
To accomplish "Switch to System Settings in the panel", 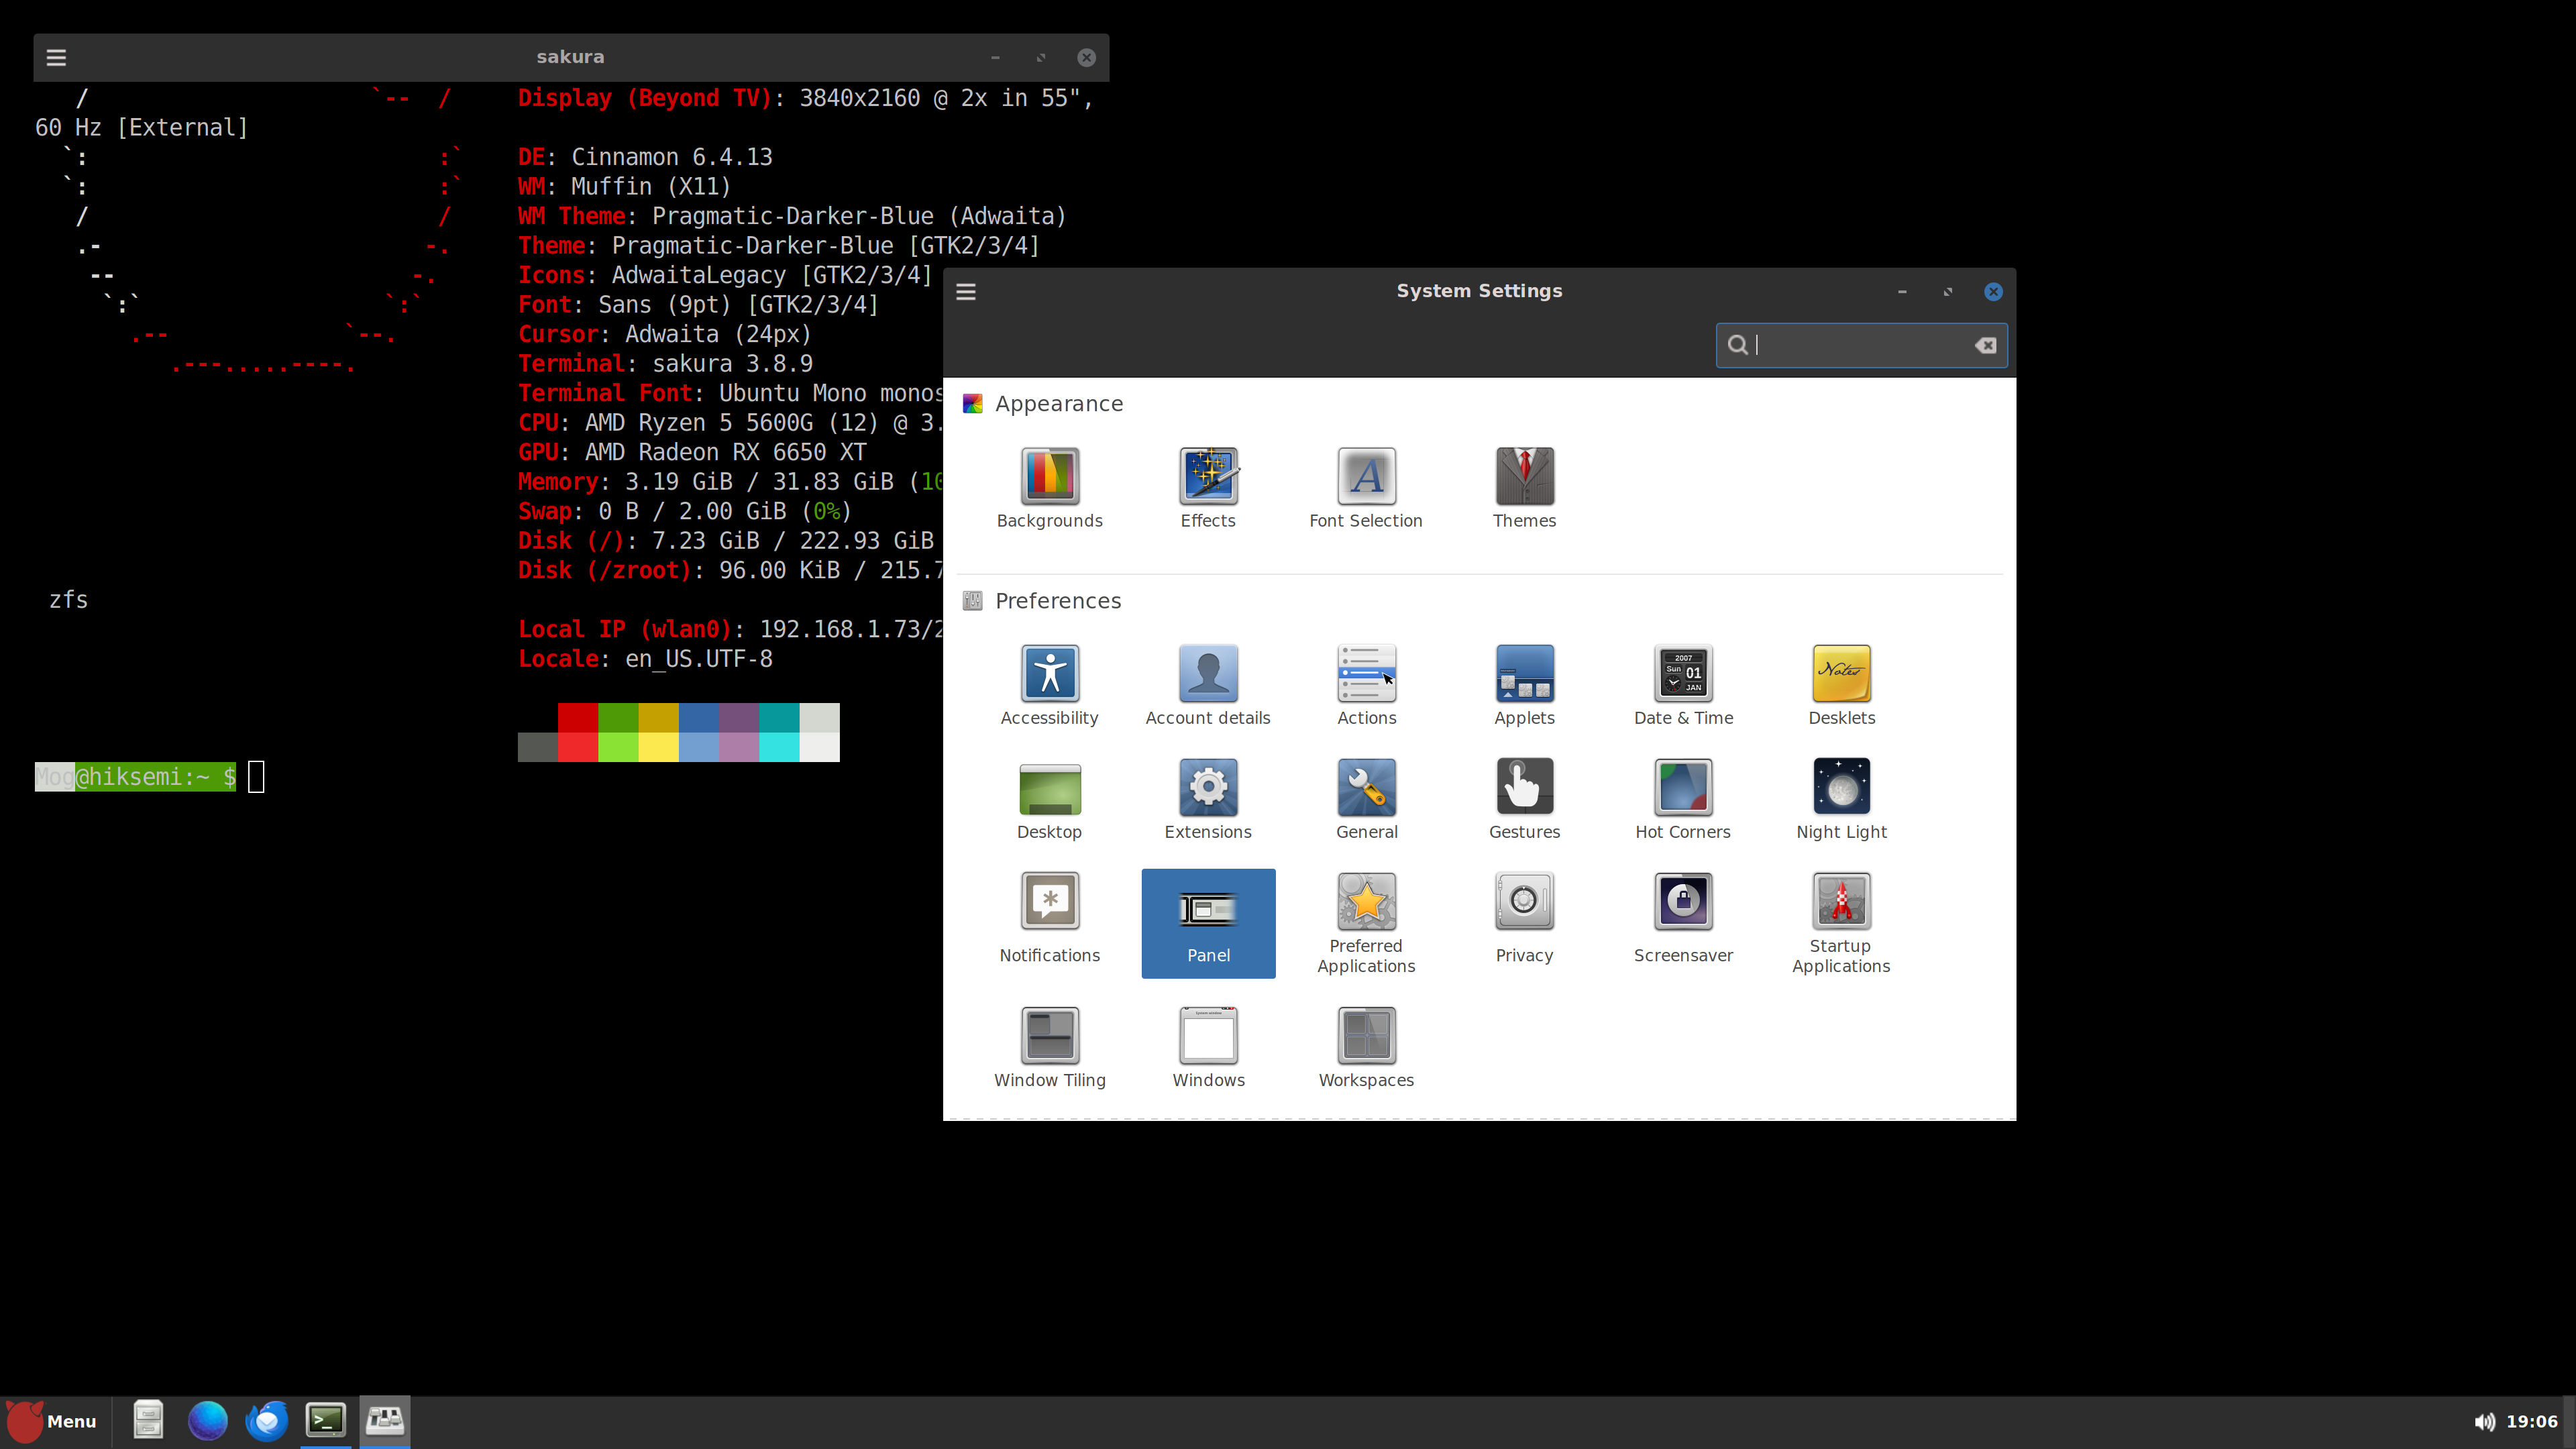I will click(385, 1420).
